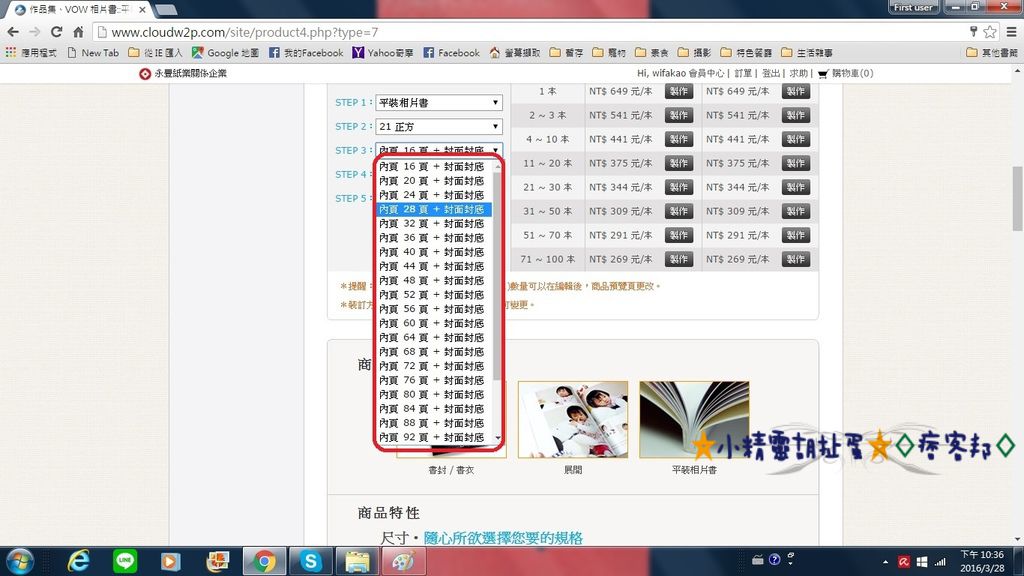Switch to Chrome in the taskbar

[264, 562]
